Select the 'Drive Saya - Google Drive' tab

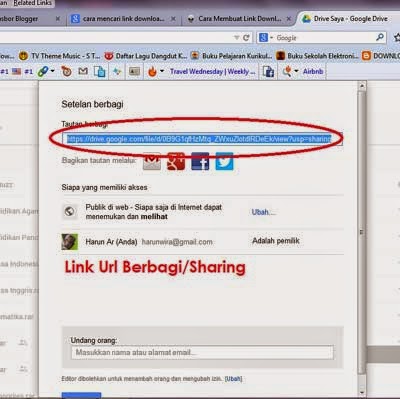click(x=348, y=19)
